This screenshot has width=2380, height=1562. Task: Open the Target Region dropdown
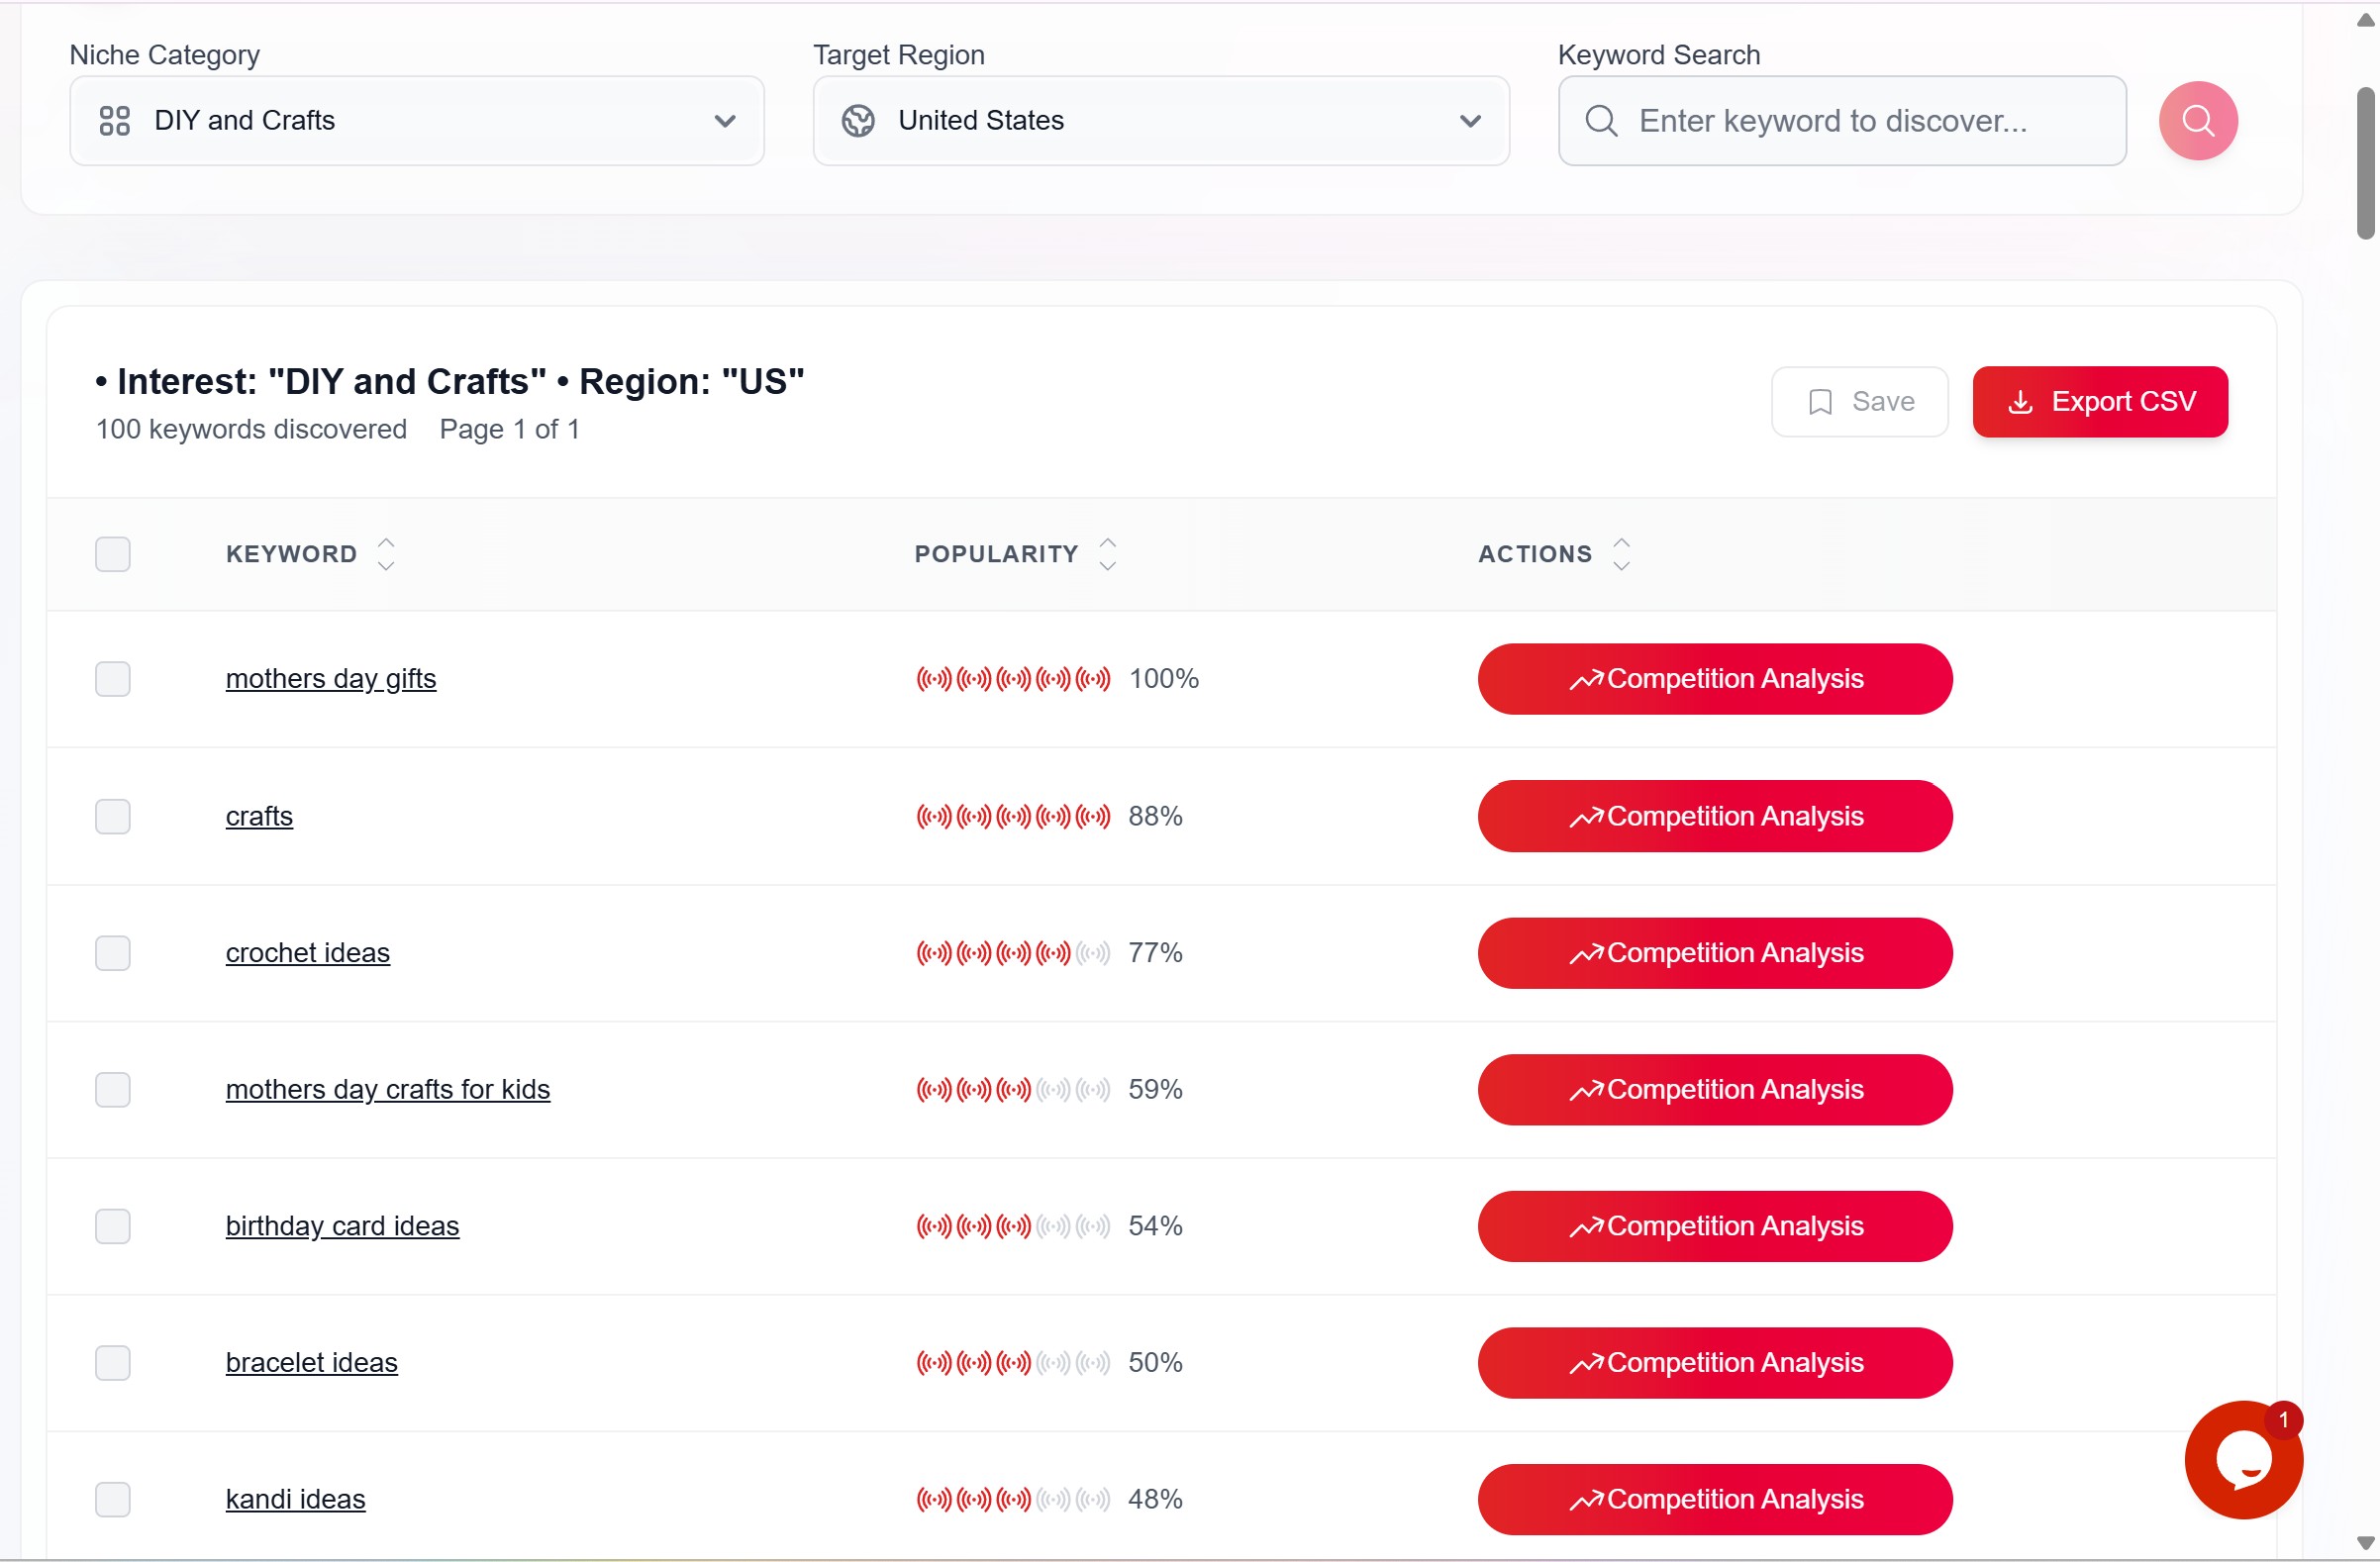(1161, 121)
